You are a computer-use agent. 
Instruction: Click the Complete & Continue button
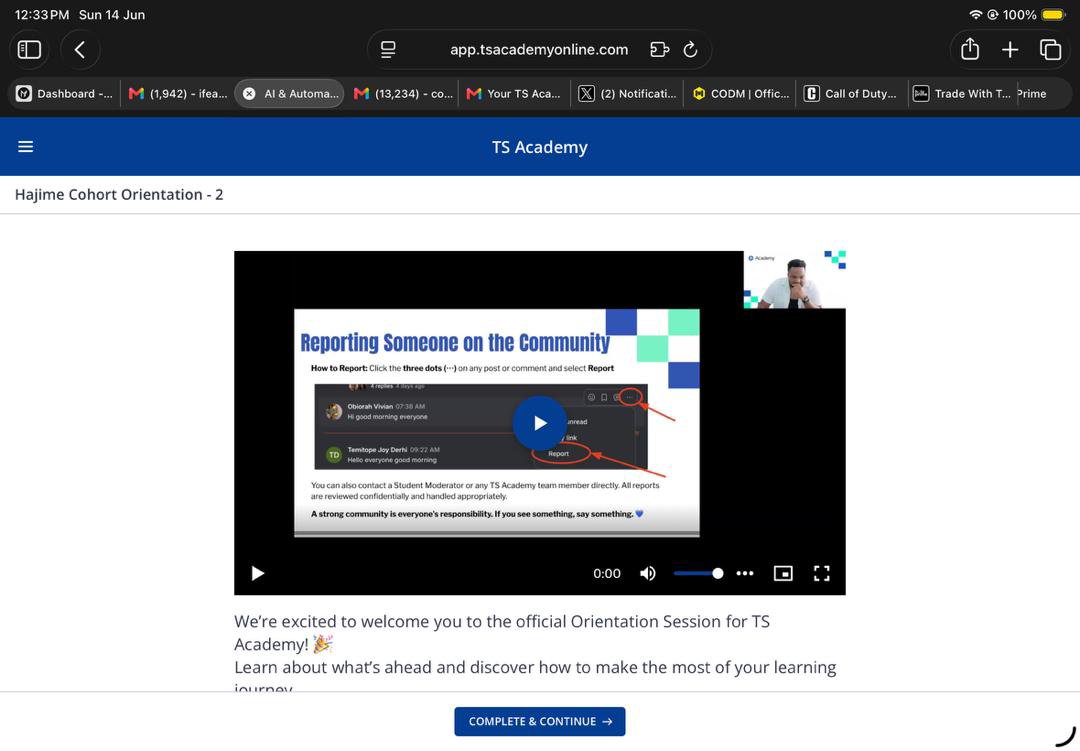click(539, 721)
